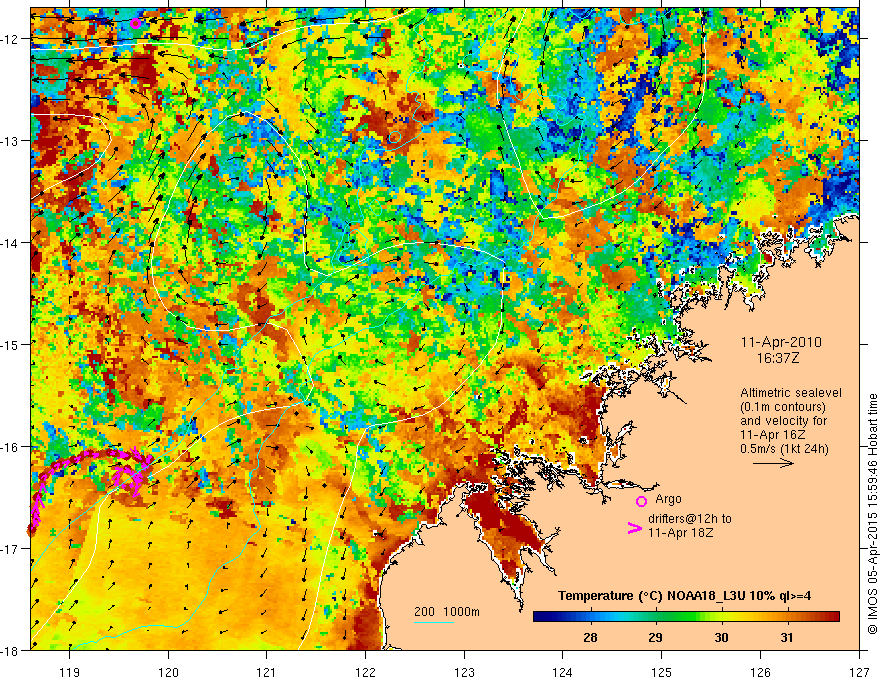Viewport: 880px width, 680px height.
Task: Click the 'and velocity for' text
Action: tap(783, 420)
